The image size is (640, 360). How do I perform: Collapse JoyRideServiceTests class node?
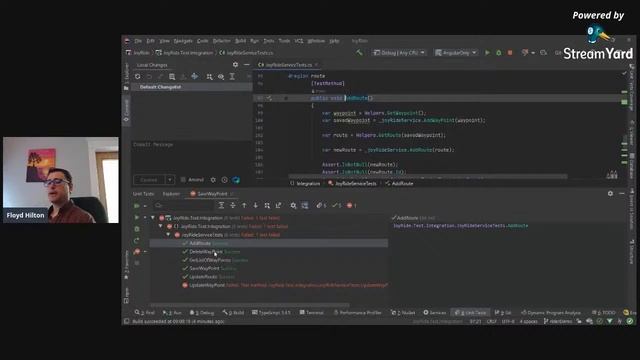(168, 235)
